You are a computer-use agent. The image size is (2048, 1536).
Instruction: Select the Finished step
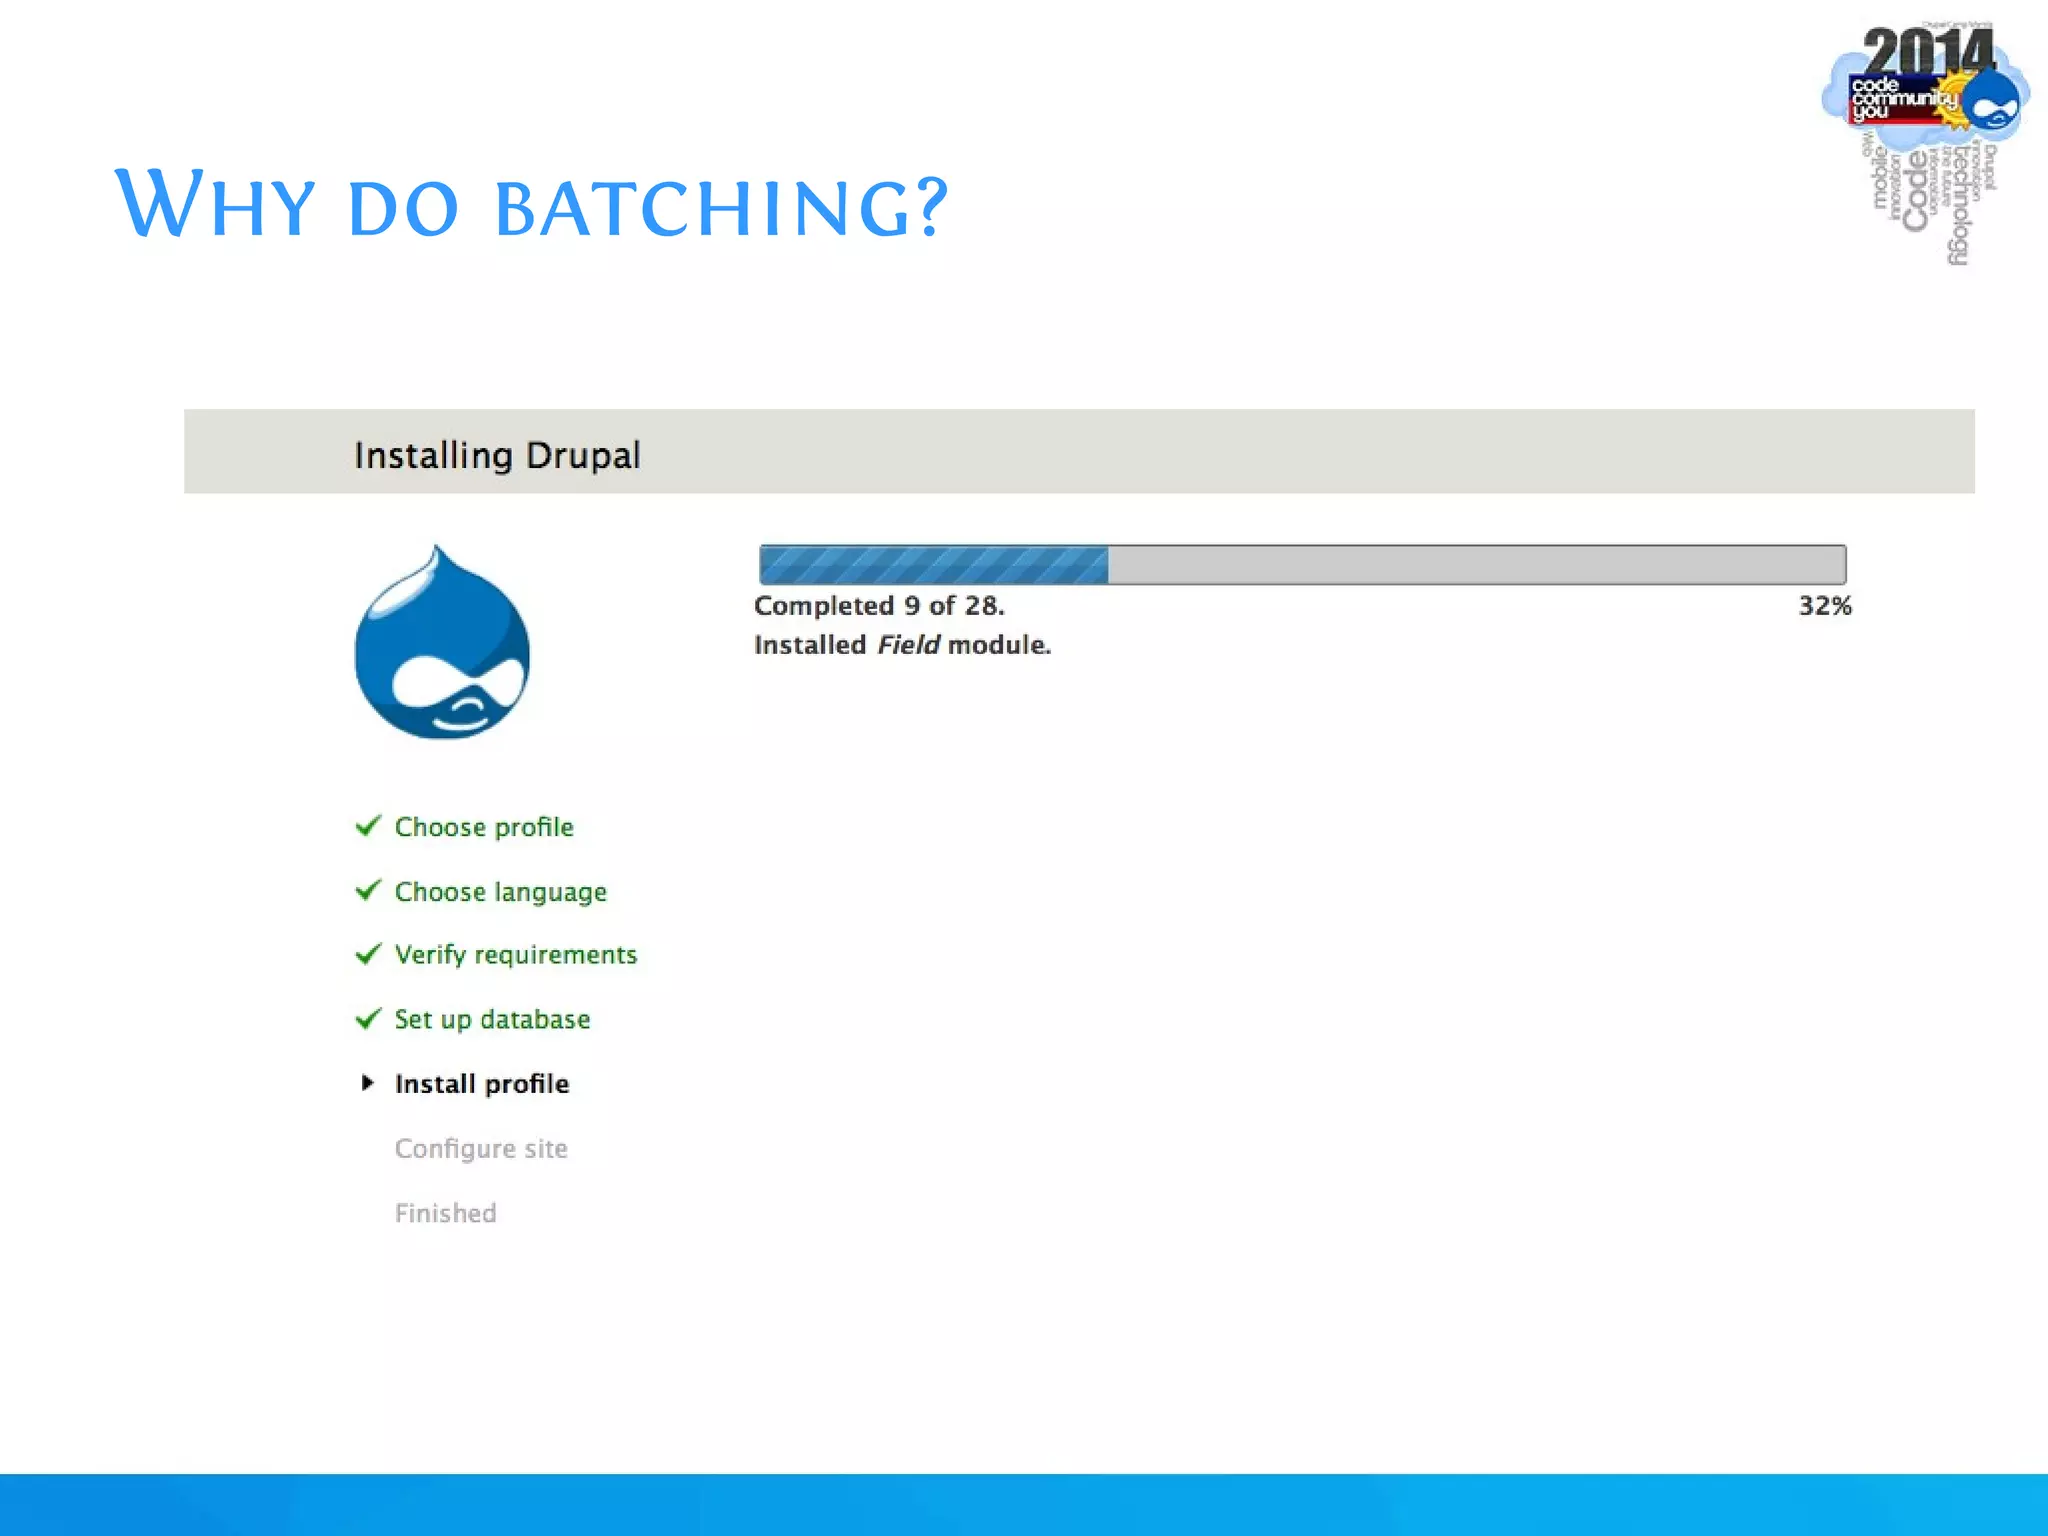tap(445, 1213)
